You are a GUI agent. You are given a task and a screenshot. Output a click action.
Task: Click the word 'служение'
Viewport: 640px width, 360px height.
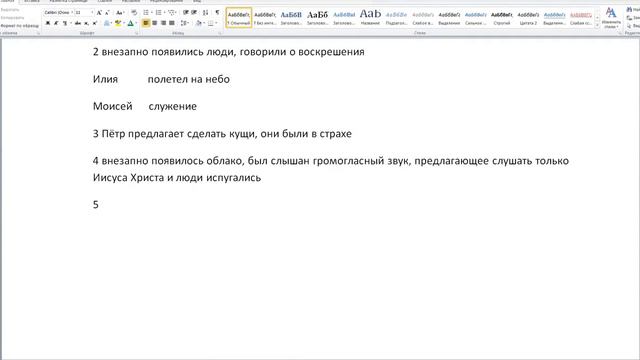pyautogui.click(x=173, y=107)
